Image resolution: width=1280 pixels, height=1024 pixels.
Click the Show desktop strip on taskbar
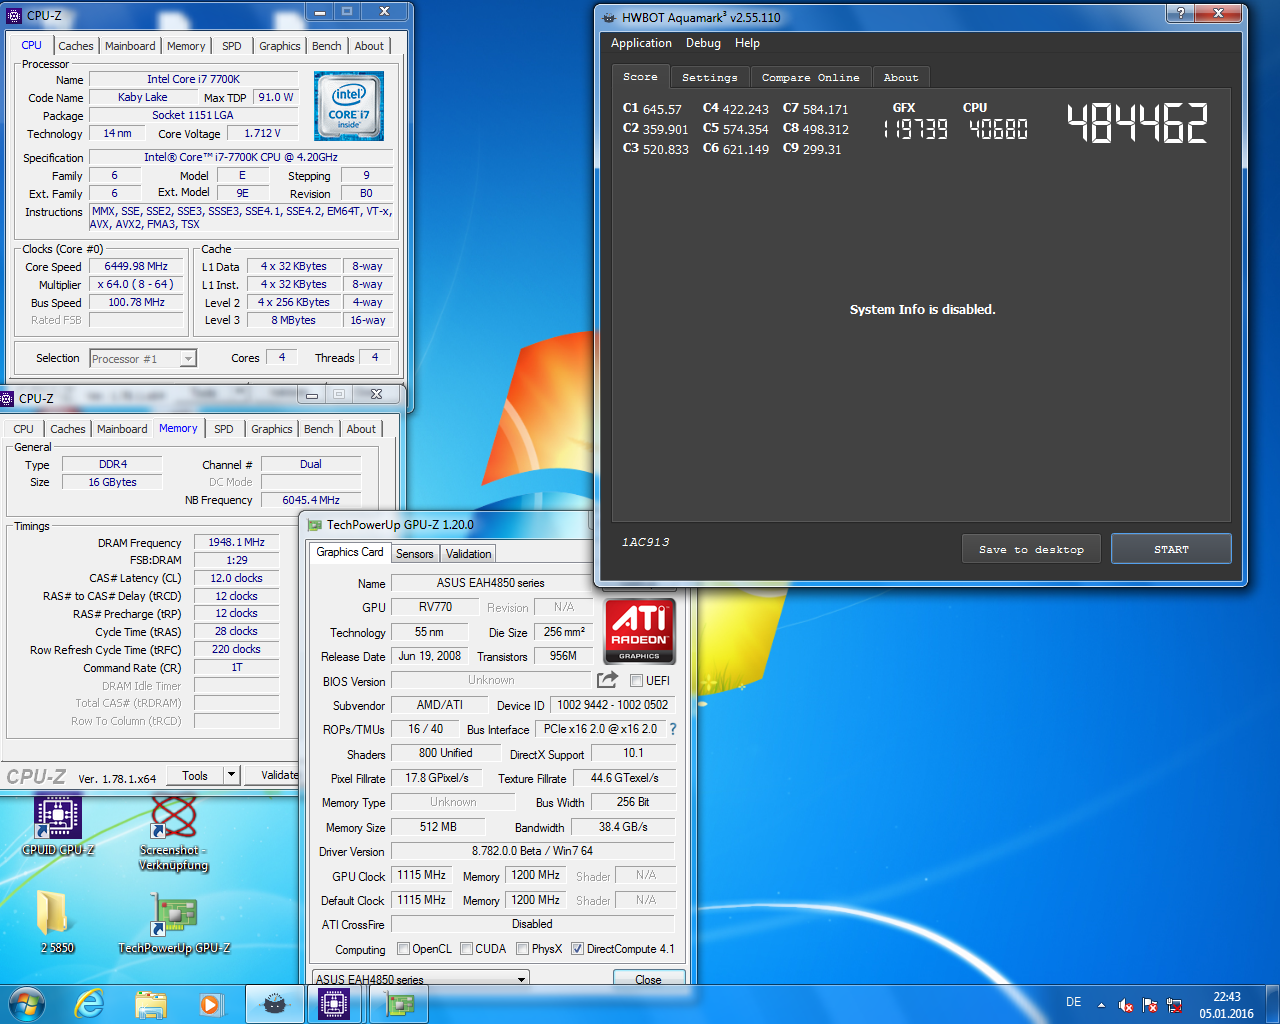pyautogui.click(x=1272, y=1004)
